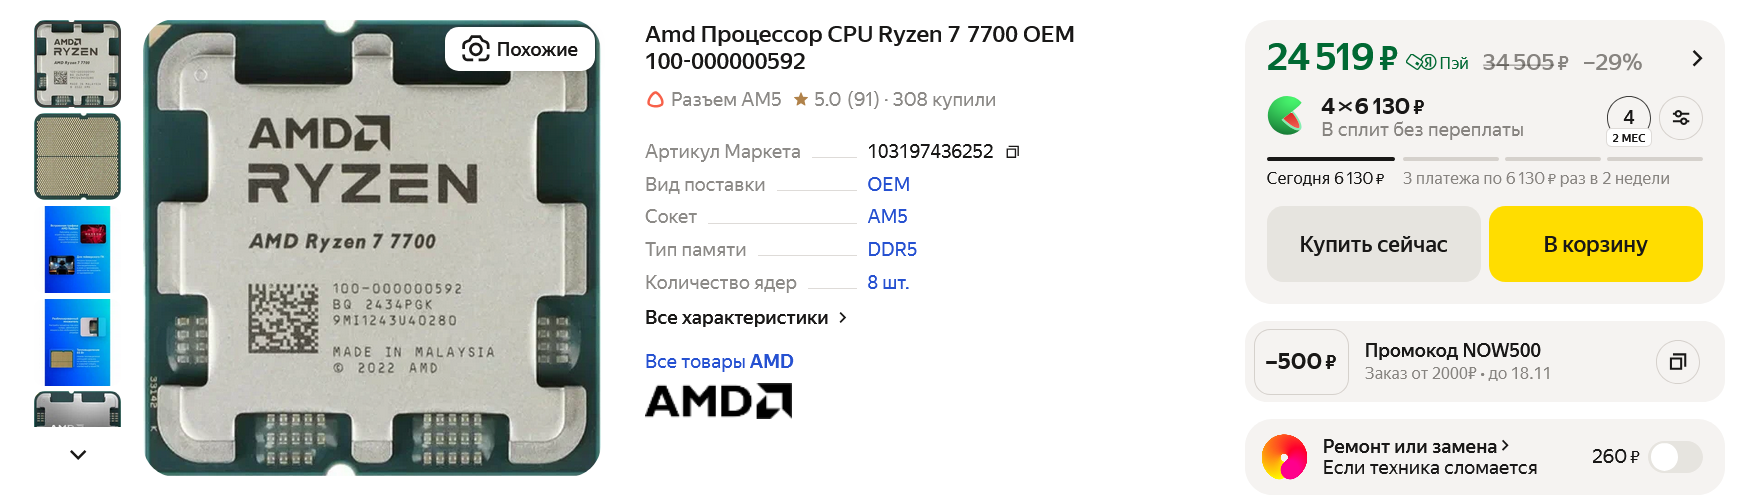Click the green Split pie icon
Viewport: 1763px width, 503px height.
pos(1285,116)
